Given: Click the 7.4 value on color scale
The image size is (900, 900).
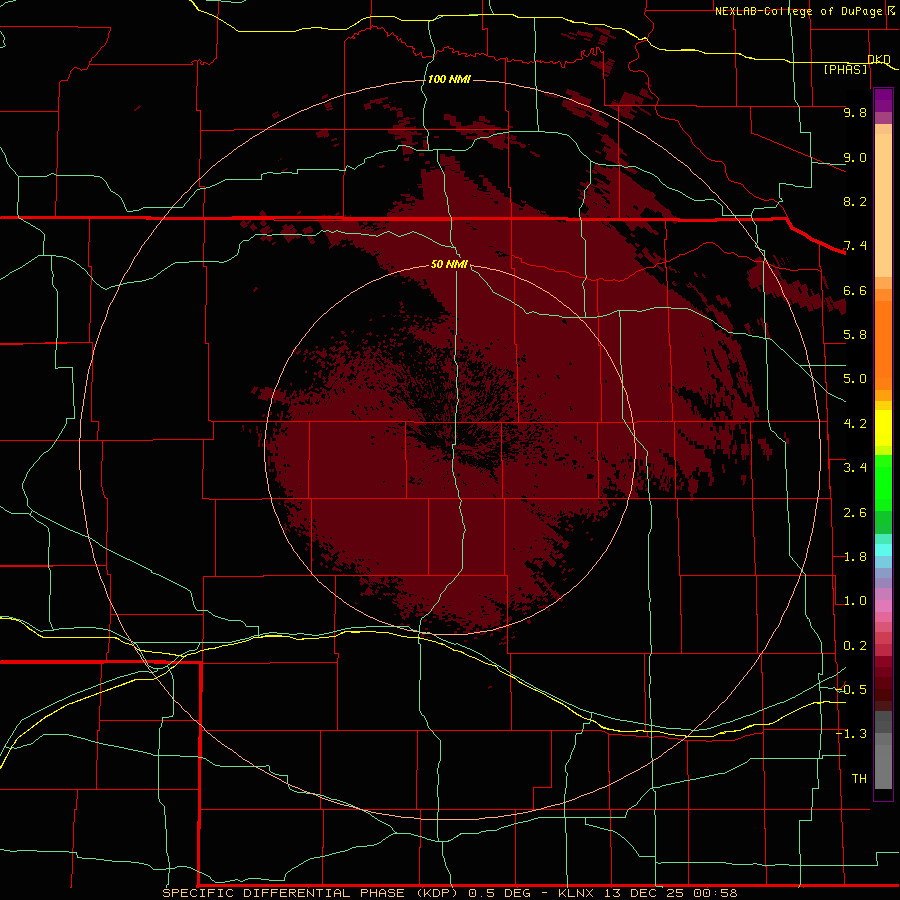Looking at the screenshot, I should (855, 246).
